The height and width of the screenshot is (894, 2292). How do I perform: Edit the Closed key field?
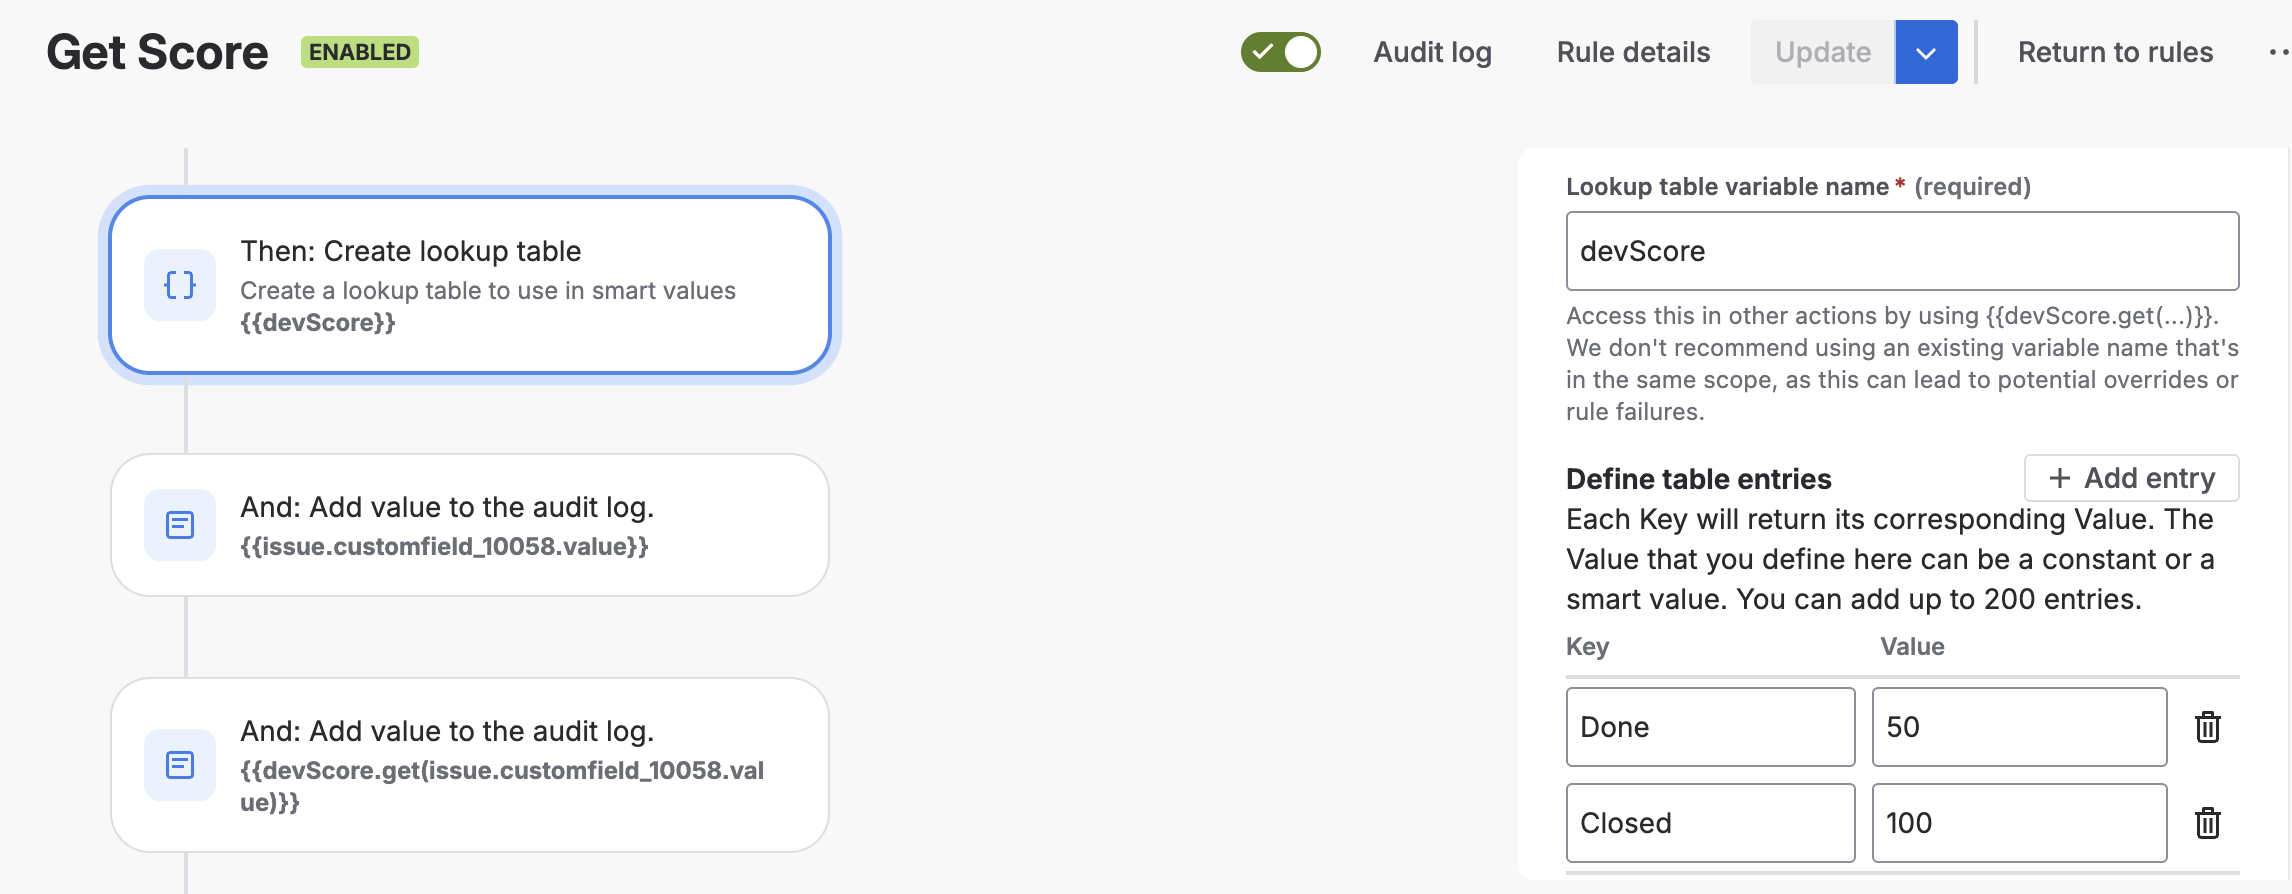pyautogui.click(x=1711, y=823)
